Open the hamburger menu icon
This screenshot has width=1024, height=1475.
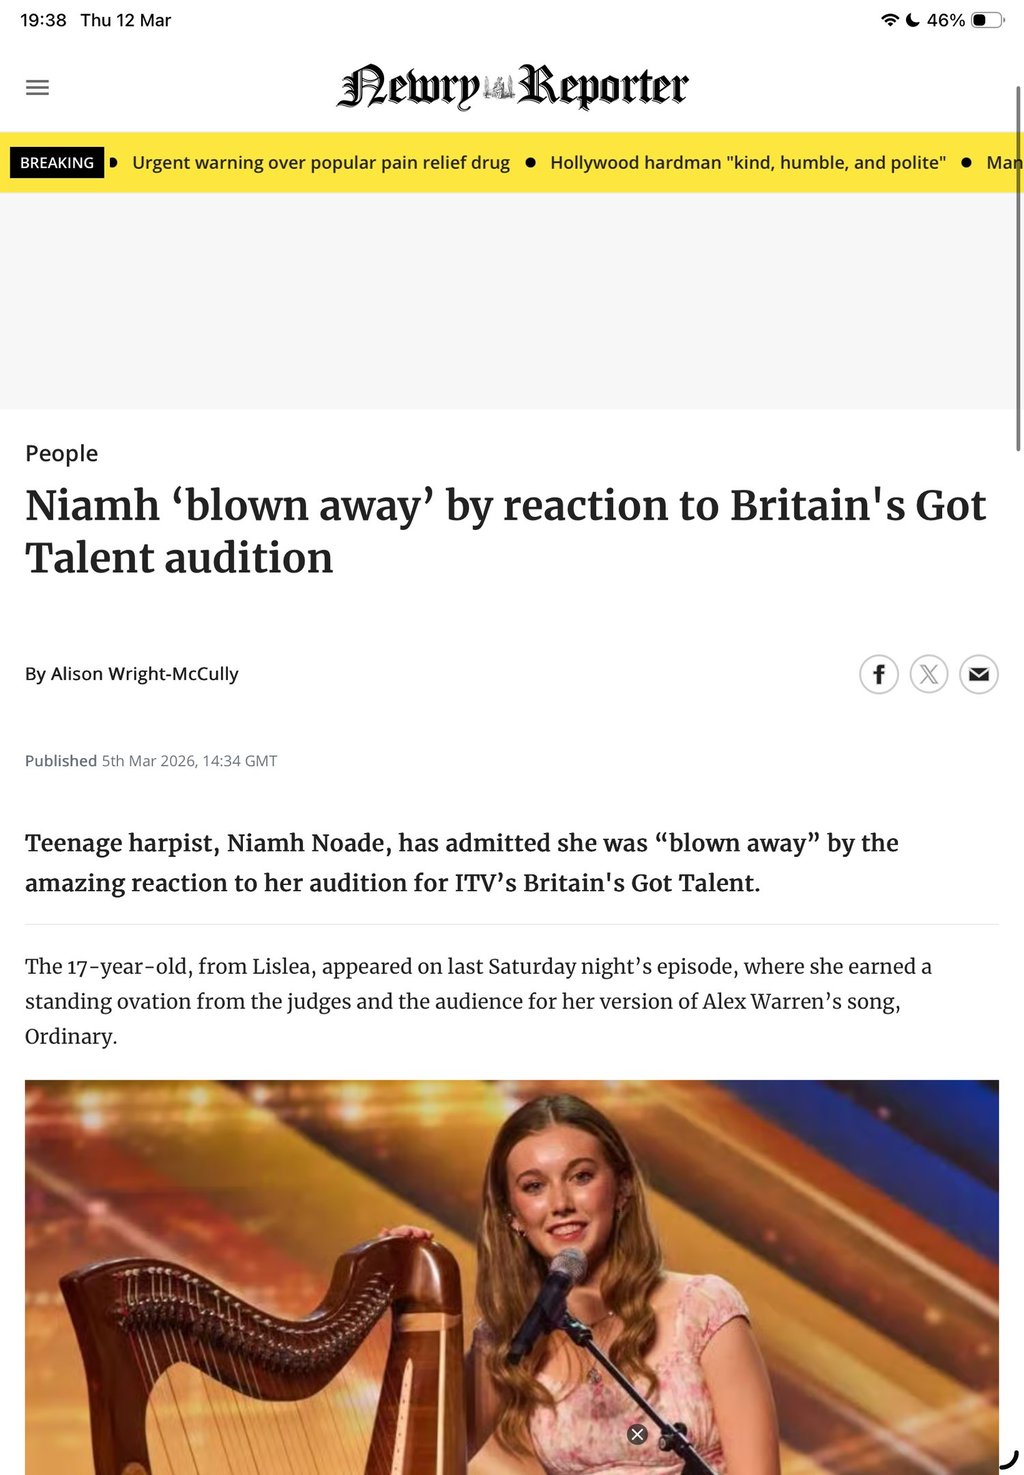[37, 88]
